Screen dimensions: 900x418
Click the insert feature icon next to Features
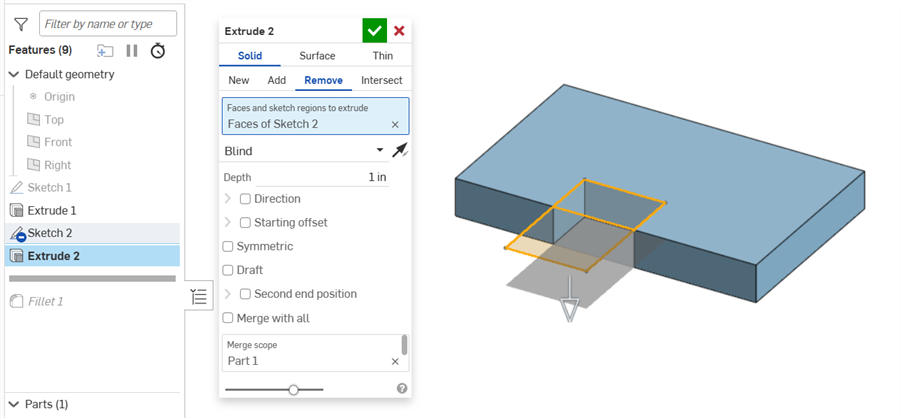(x=105, y=50)
